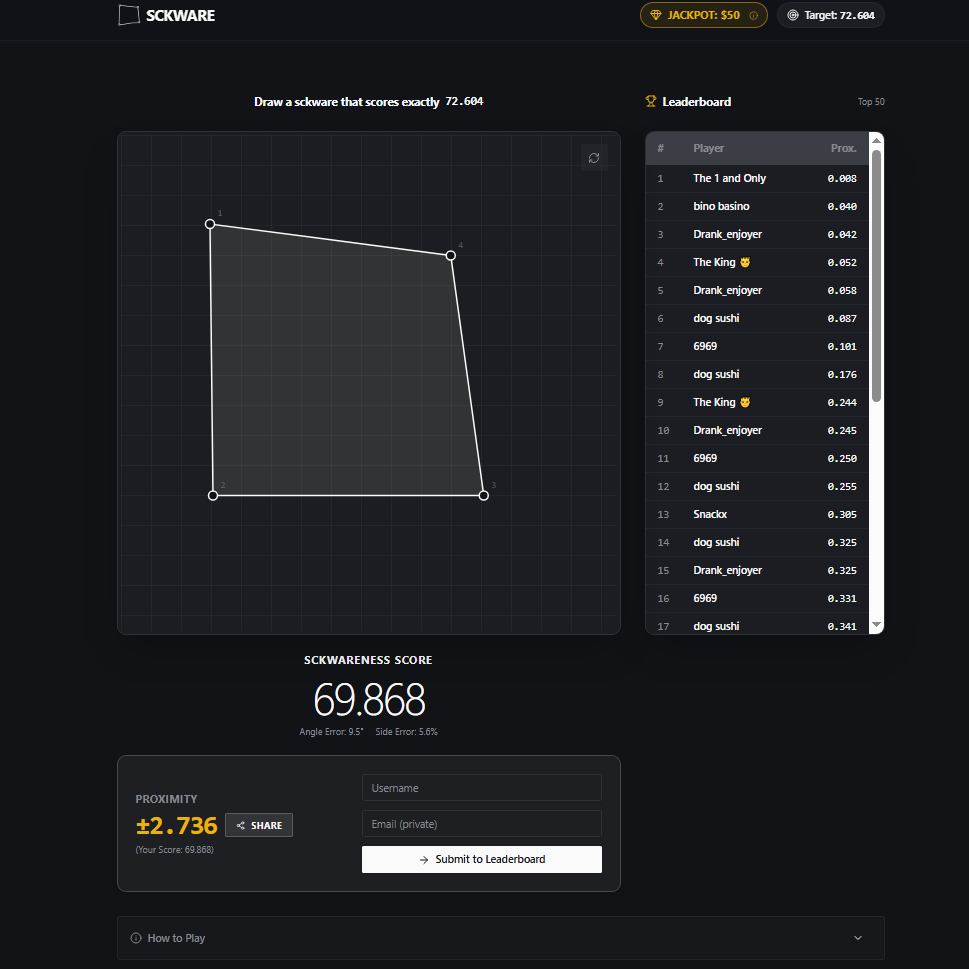Click the arrow icon on Submit button
Viewport: 969px width, 969px height.
coord(423,860)
